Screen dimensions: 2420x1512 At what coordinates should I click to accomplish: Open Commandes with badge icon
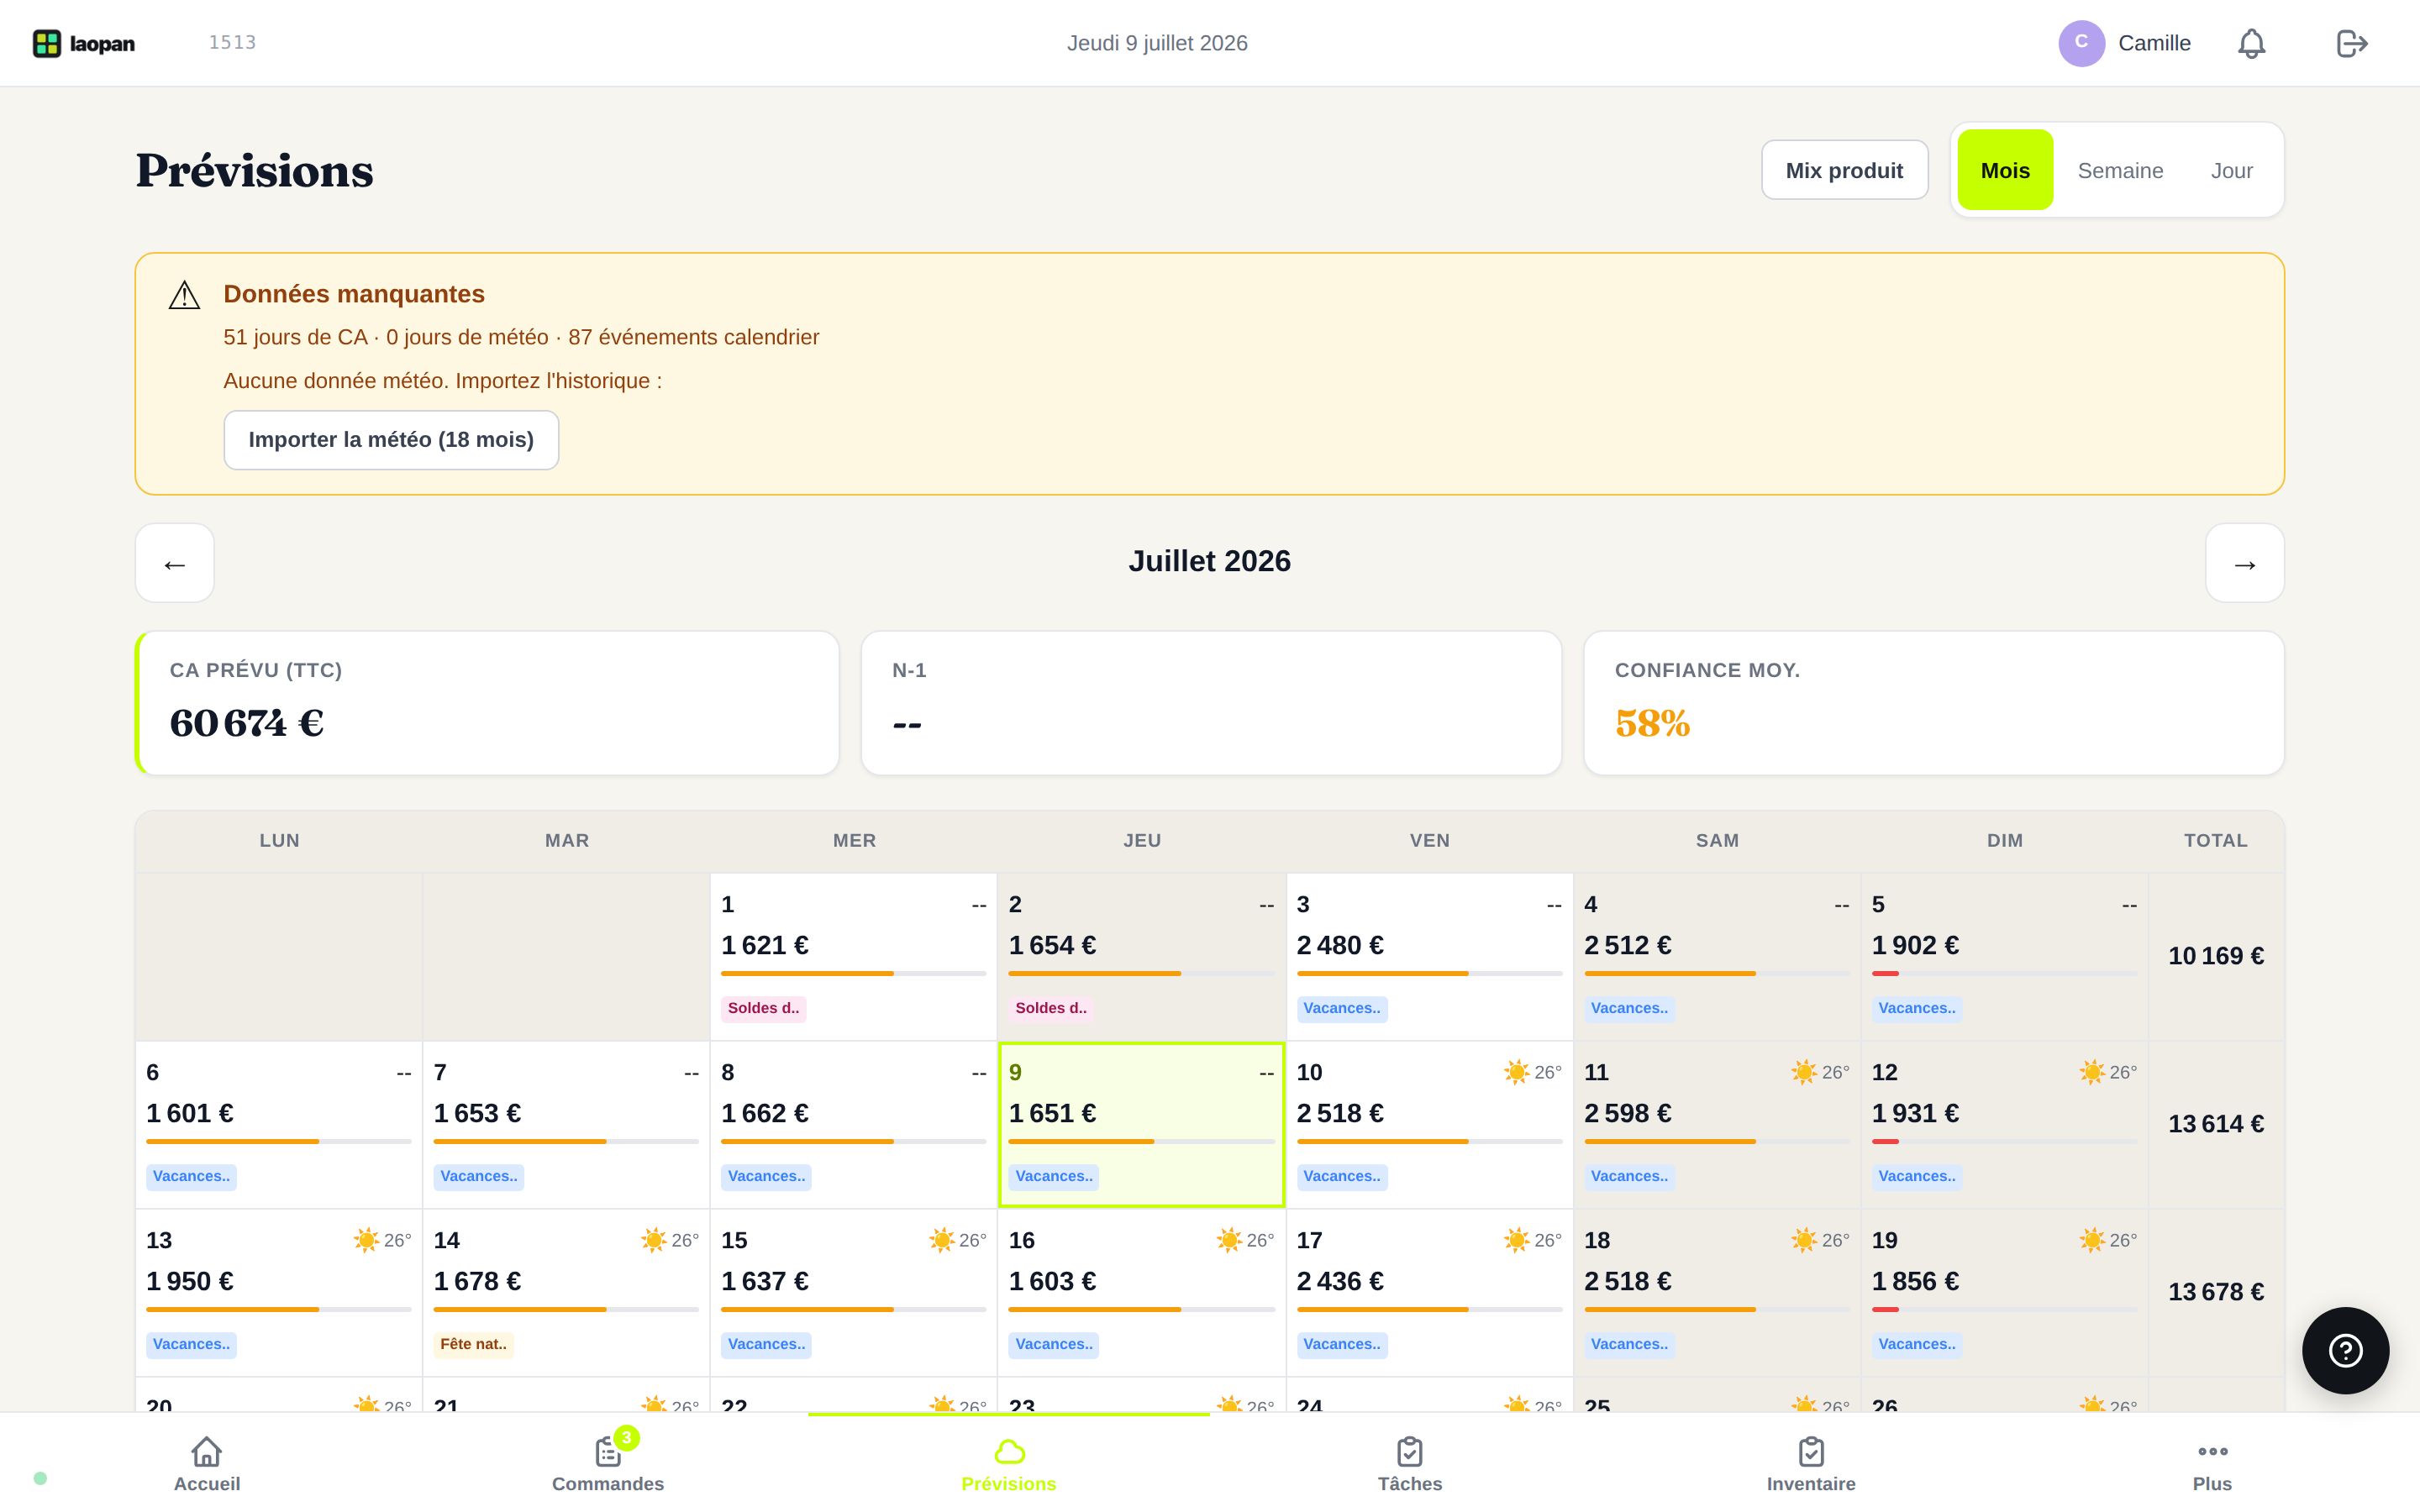[608, 1450]
